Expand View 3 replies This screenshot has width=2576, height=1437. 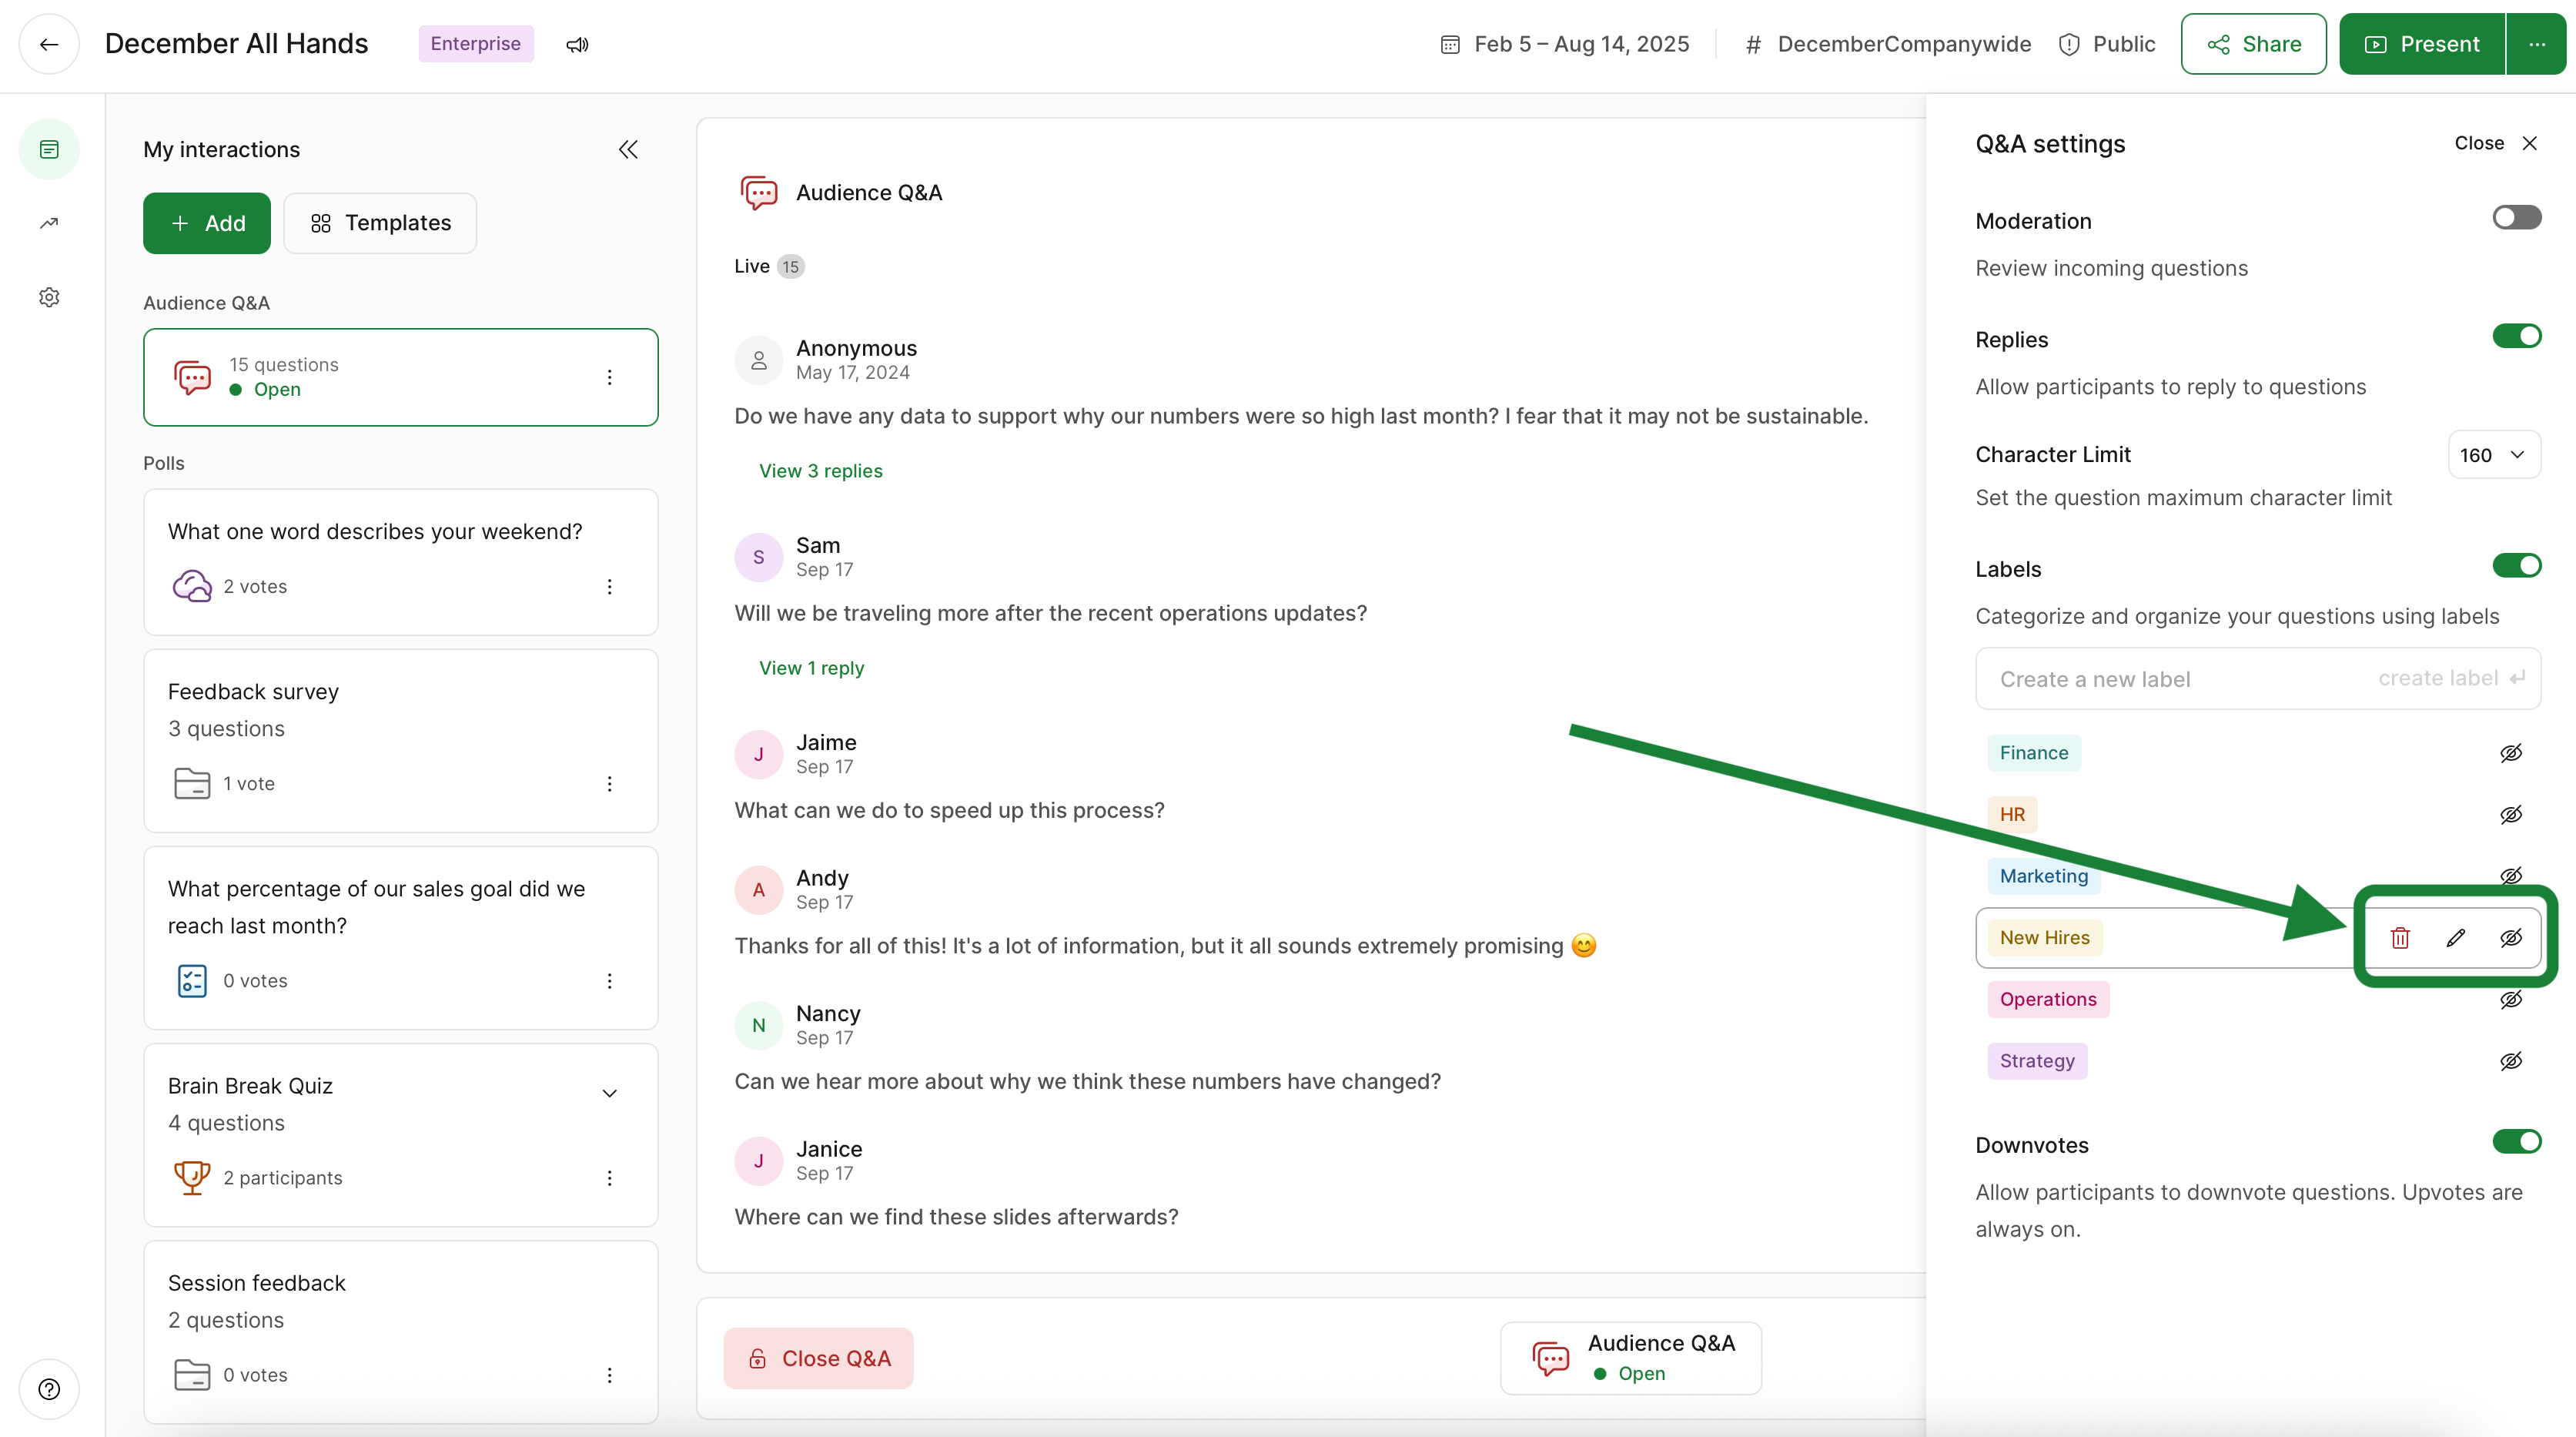[821, 471]
